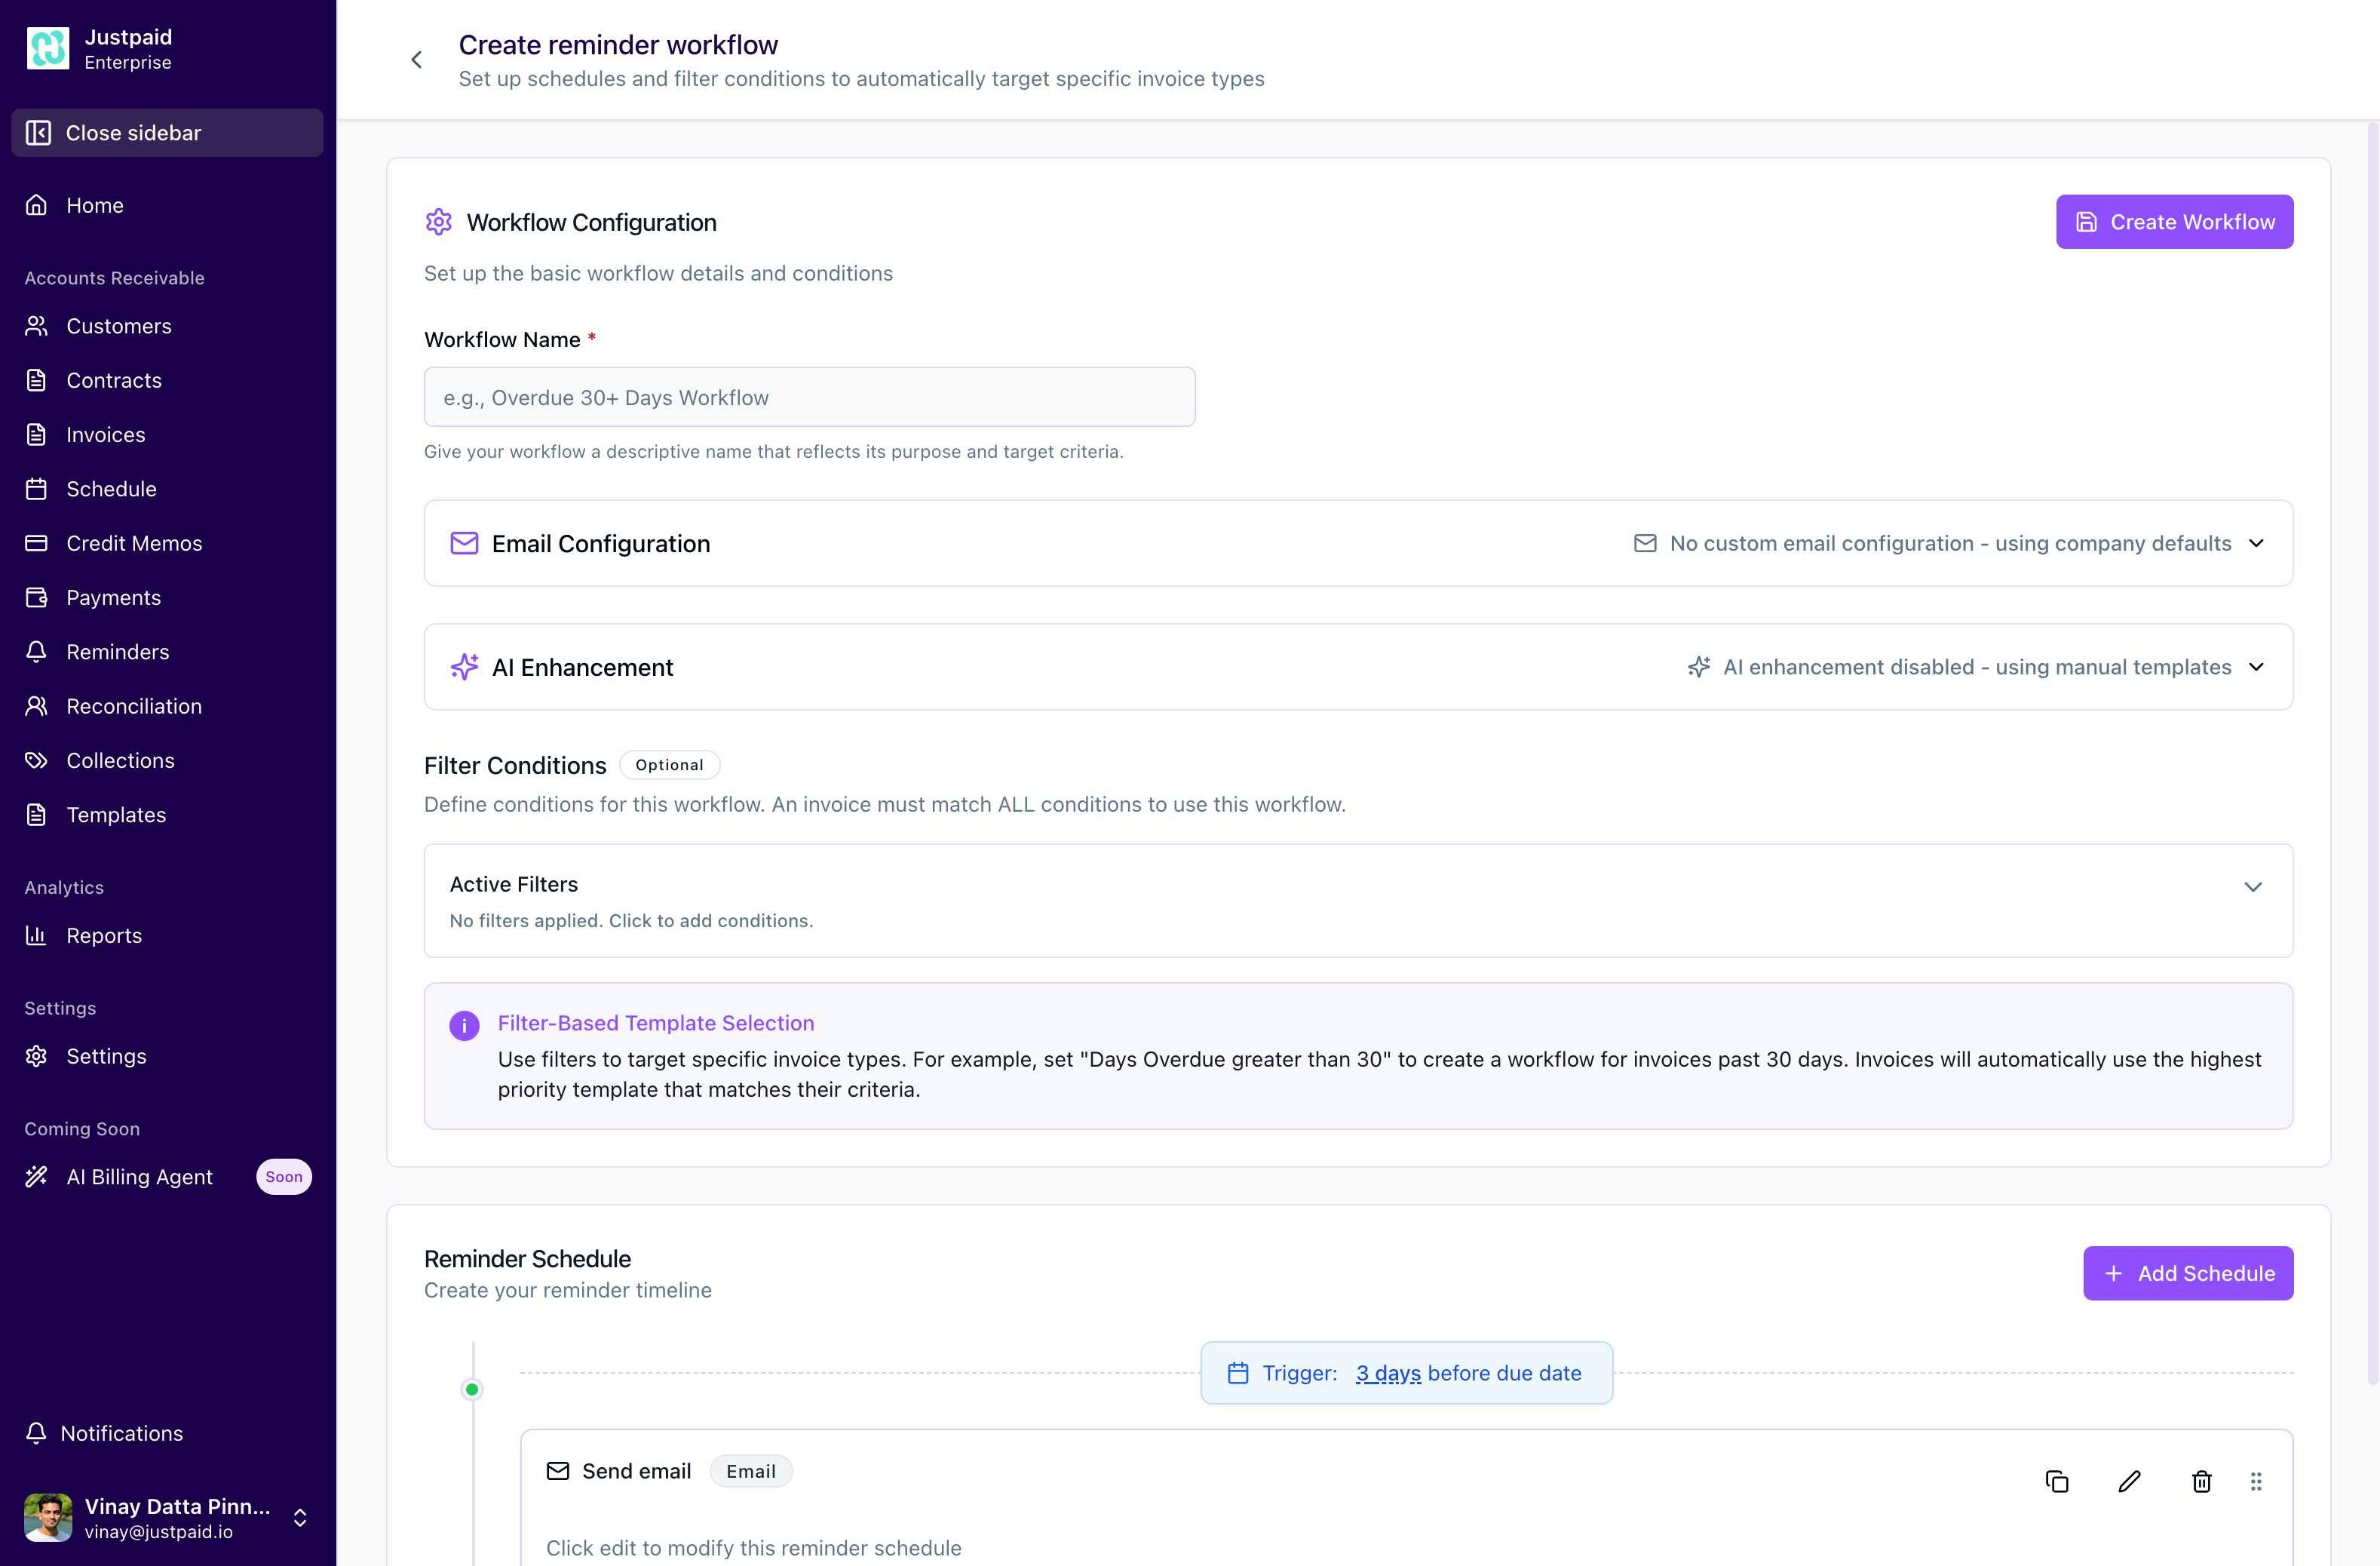Open the AI Billing Agent wand icon

[37, 1176]
